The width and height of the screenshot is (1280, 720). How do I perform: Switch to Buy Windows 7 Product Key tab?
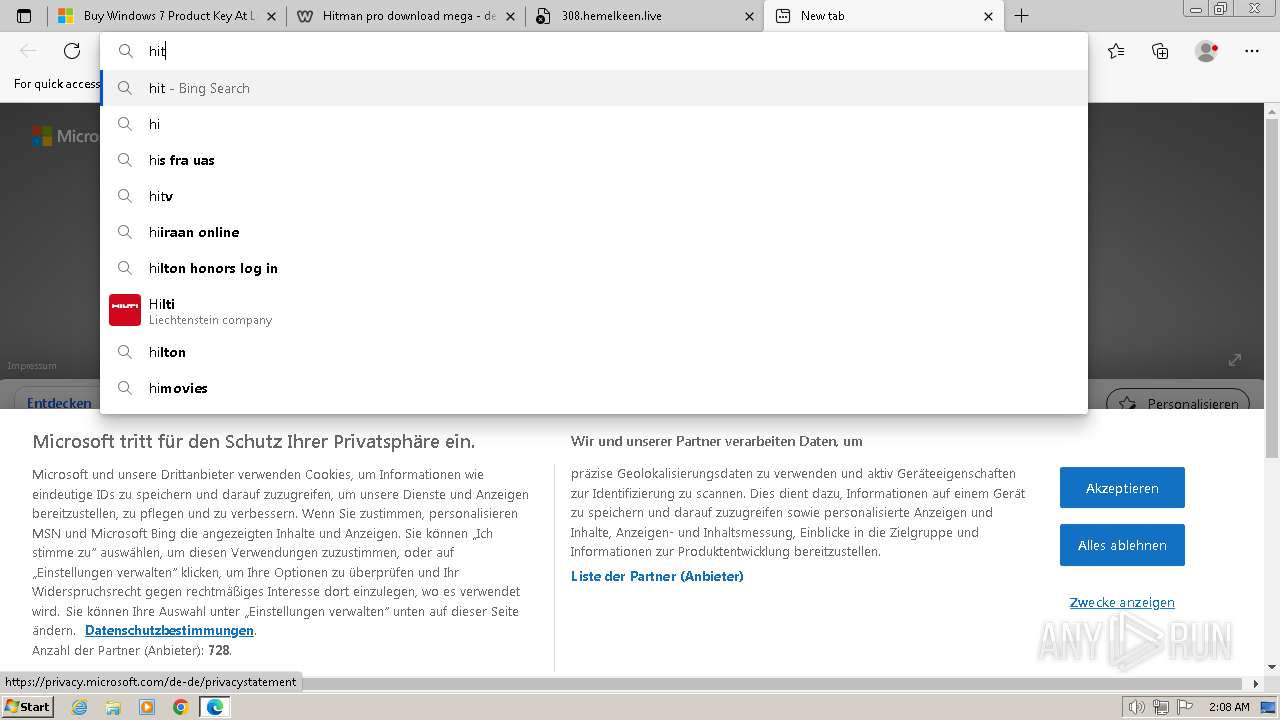[167, 16]
